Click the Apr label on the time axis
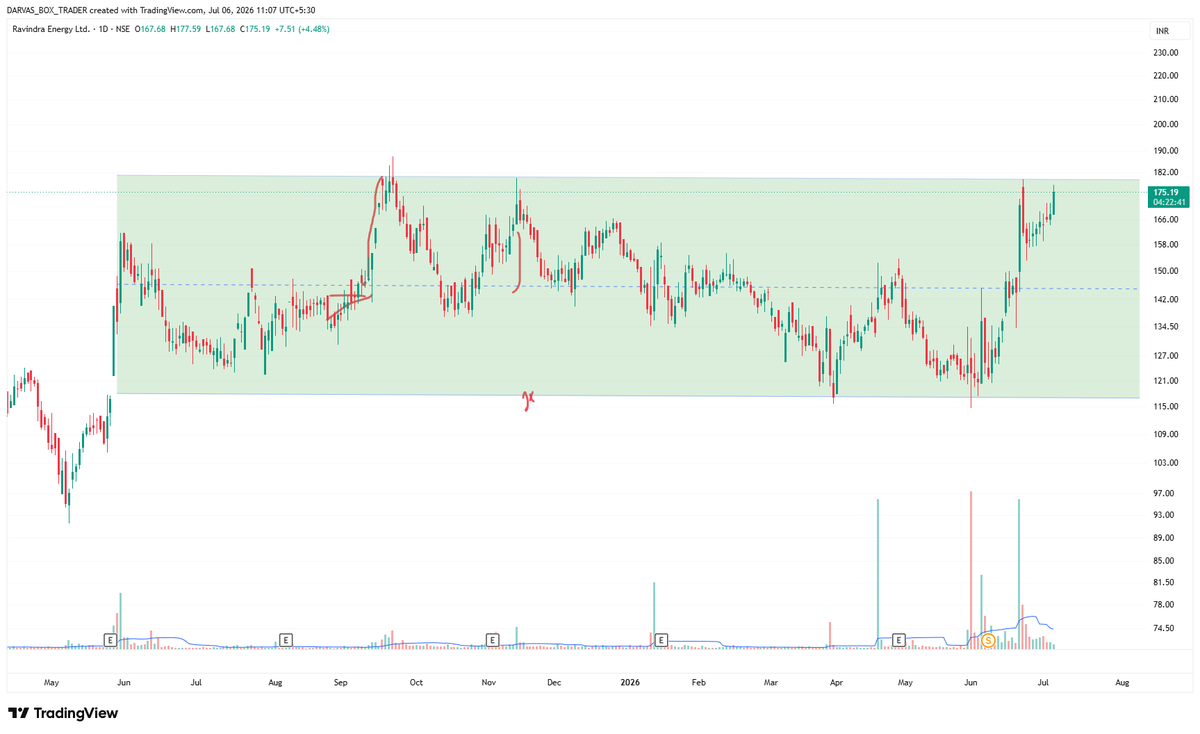 pyautogui.click(x=836, y=682)
